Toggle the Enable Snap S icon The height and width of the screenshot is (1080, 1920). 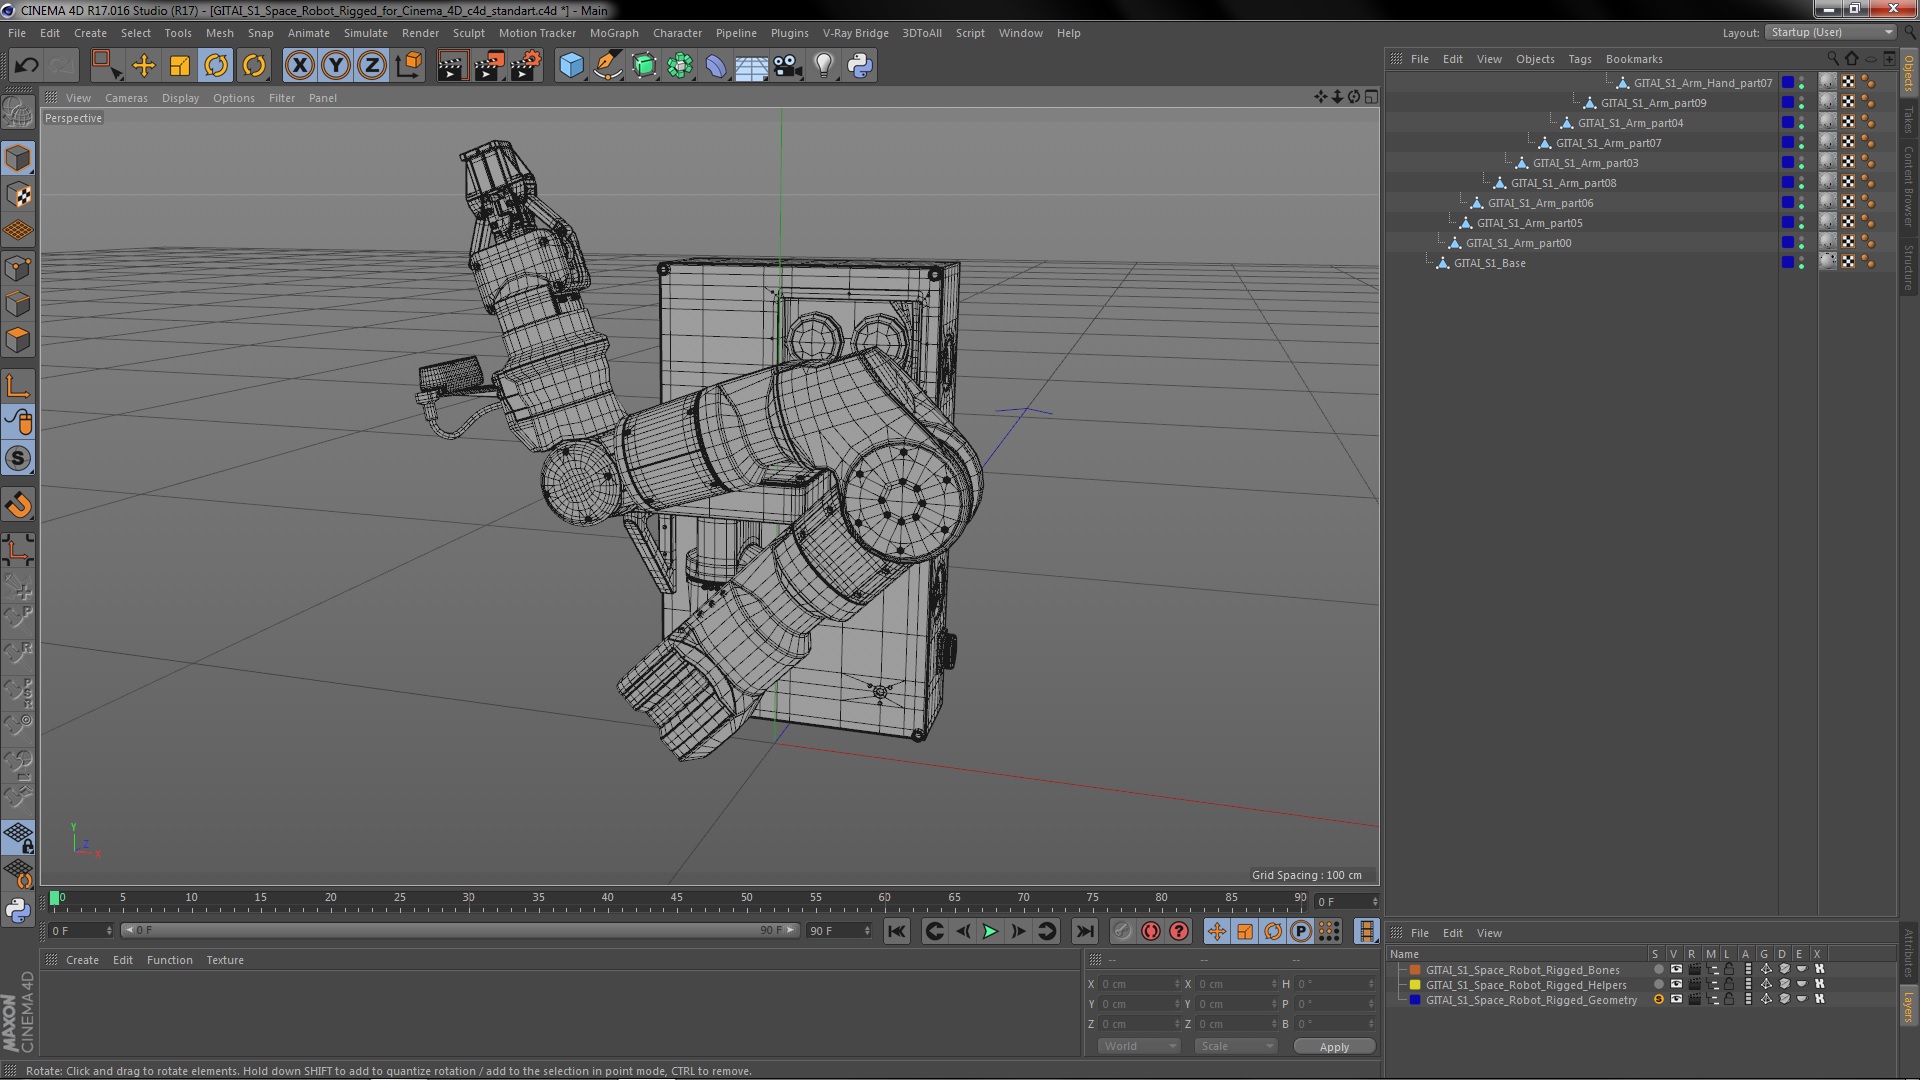pyautogui.click(x=18, y=459)
